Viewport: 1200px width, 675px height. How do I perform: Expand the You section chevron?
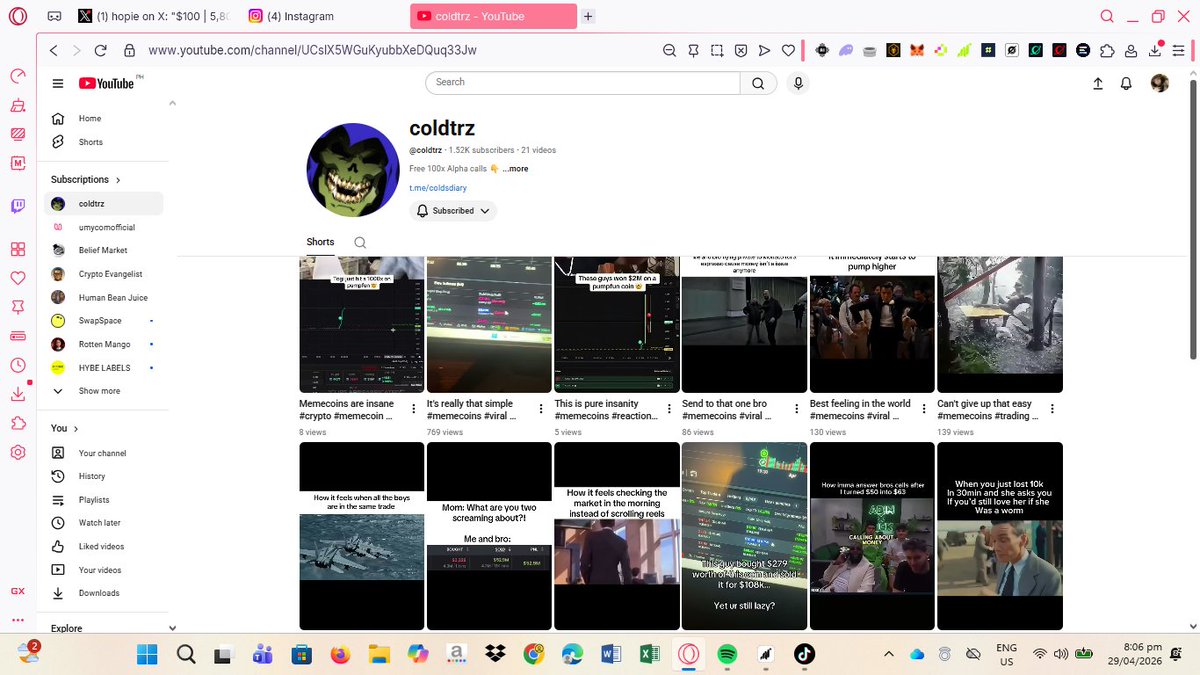75,429
